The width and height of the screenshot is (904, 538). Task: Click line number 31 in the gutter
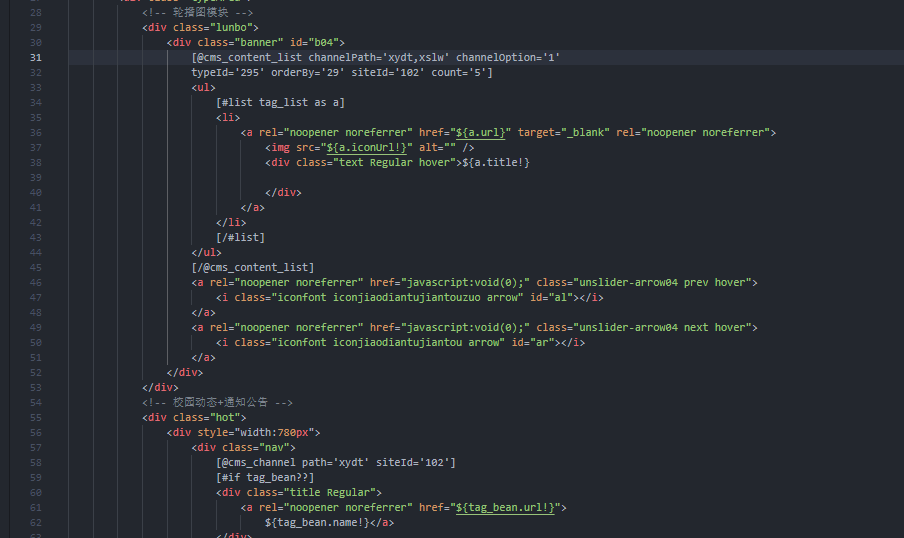pyautogui.click(x=36, y=58)
